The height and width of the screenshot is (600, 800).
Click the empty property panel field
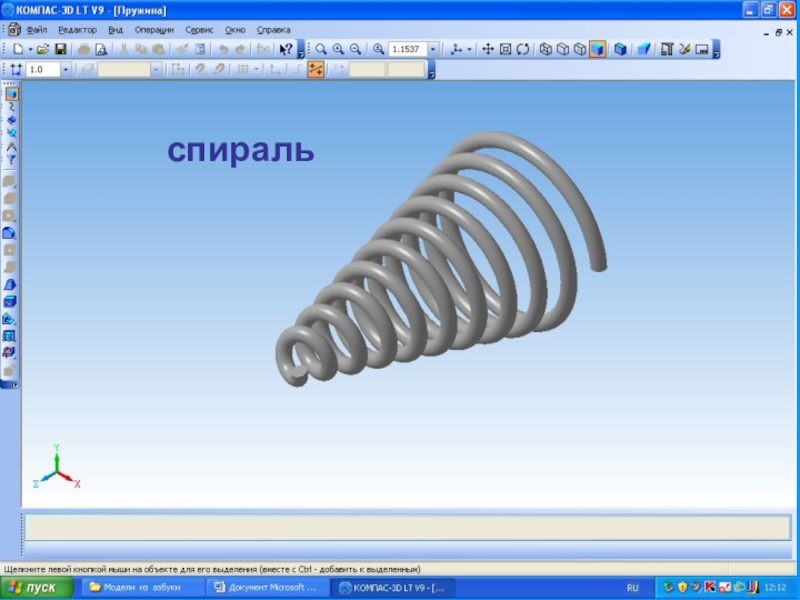coord(408,528)
